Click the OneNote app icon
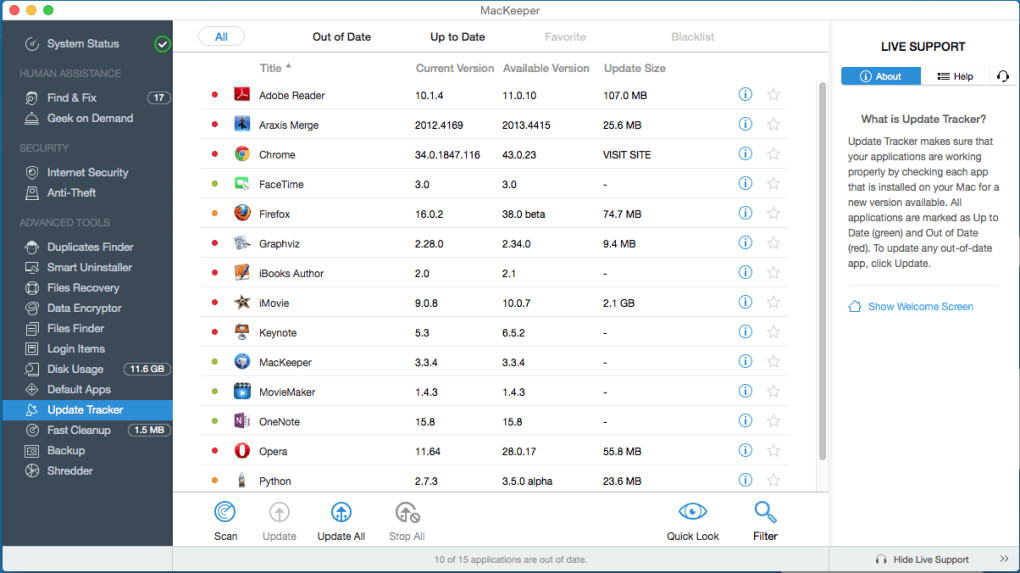 (x=242, y=421)
